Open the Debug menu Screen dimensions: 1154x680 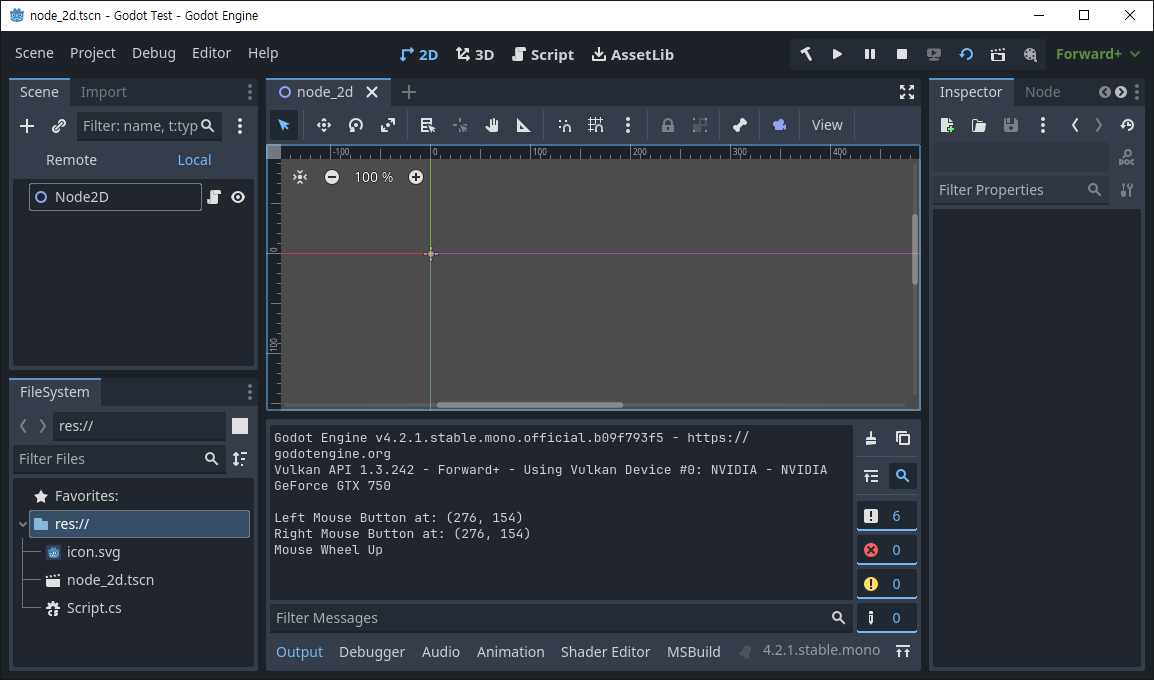[154, 53]
